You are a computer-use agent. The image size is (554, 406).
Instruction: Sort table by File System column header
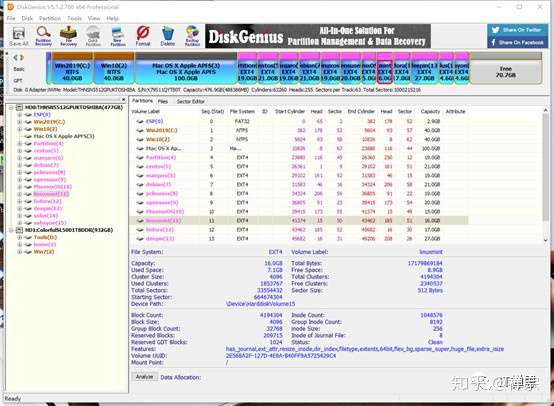pyautogui.click(x=242, y=111)
